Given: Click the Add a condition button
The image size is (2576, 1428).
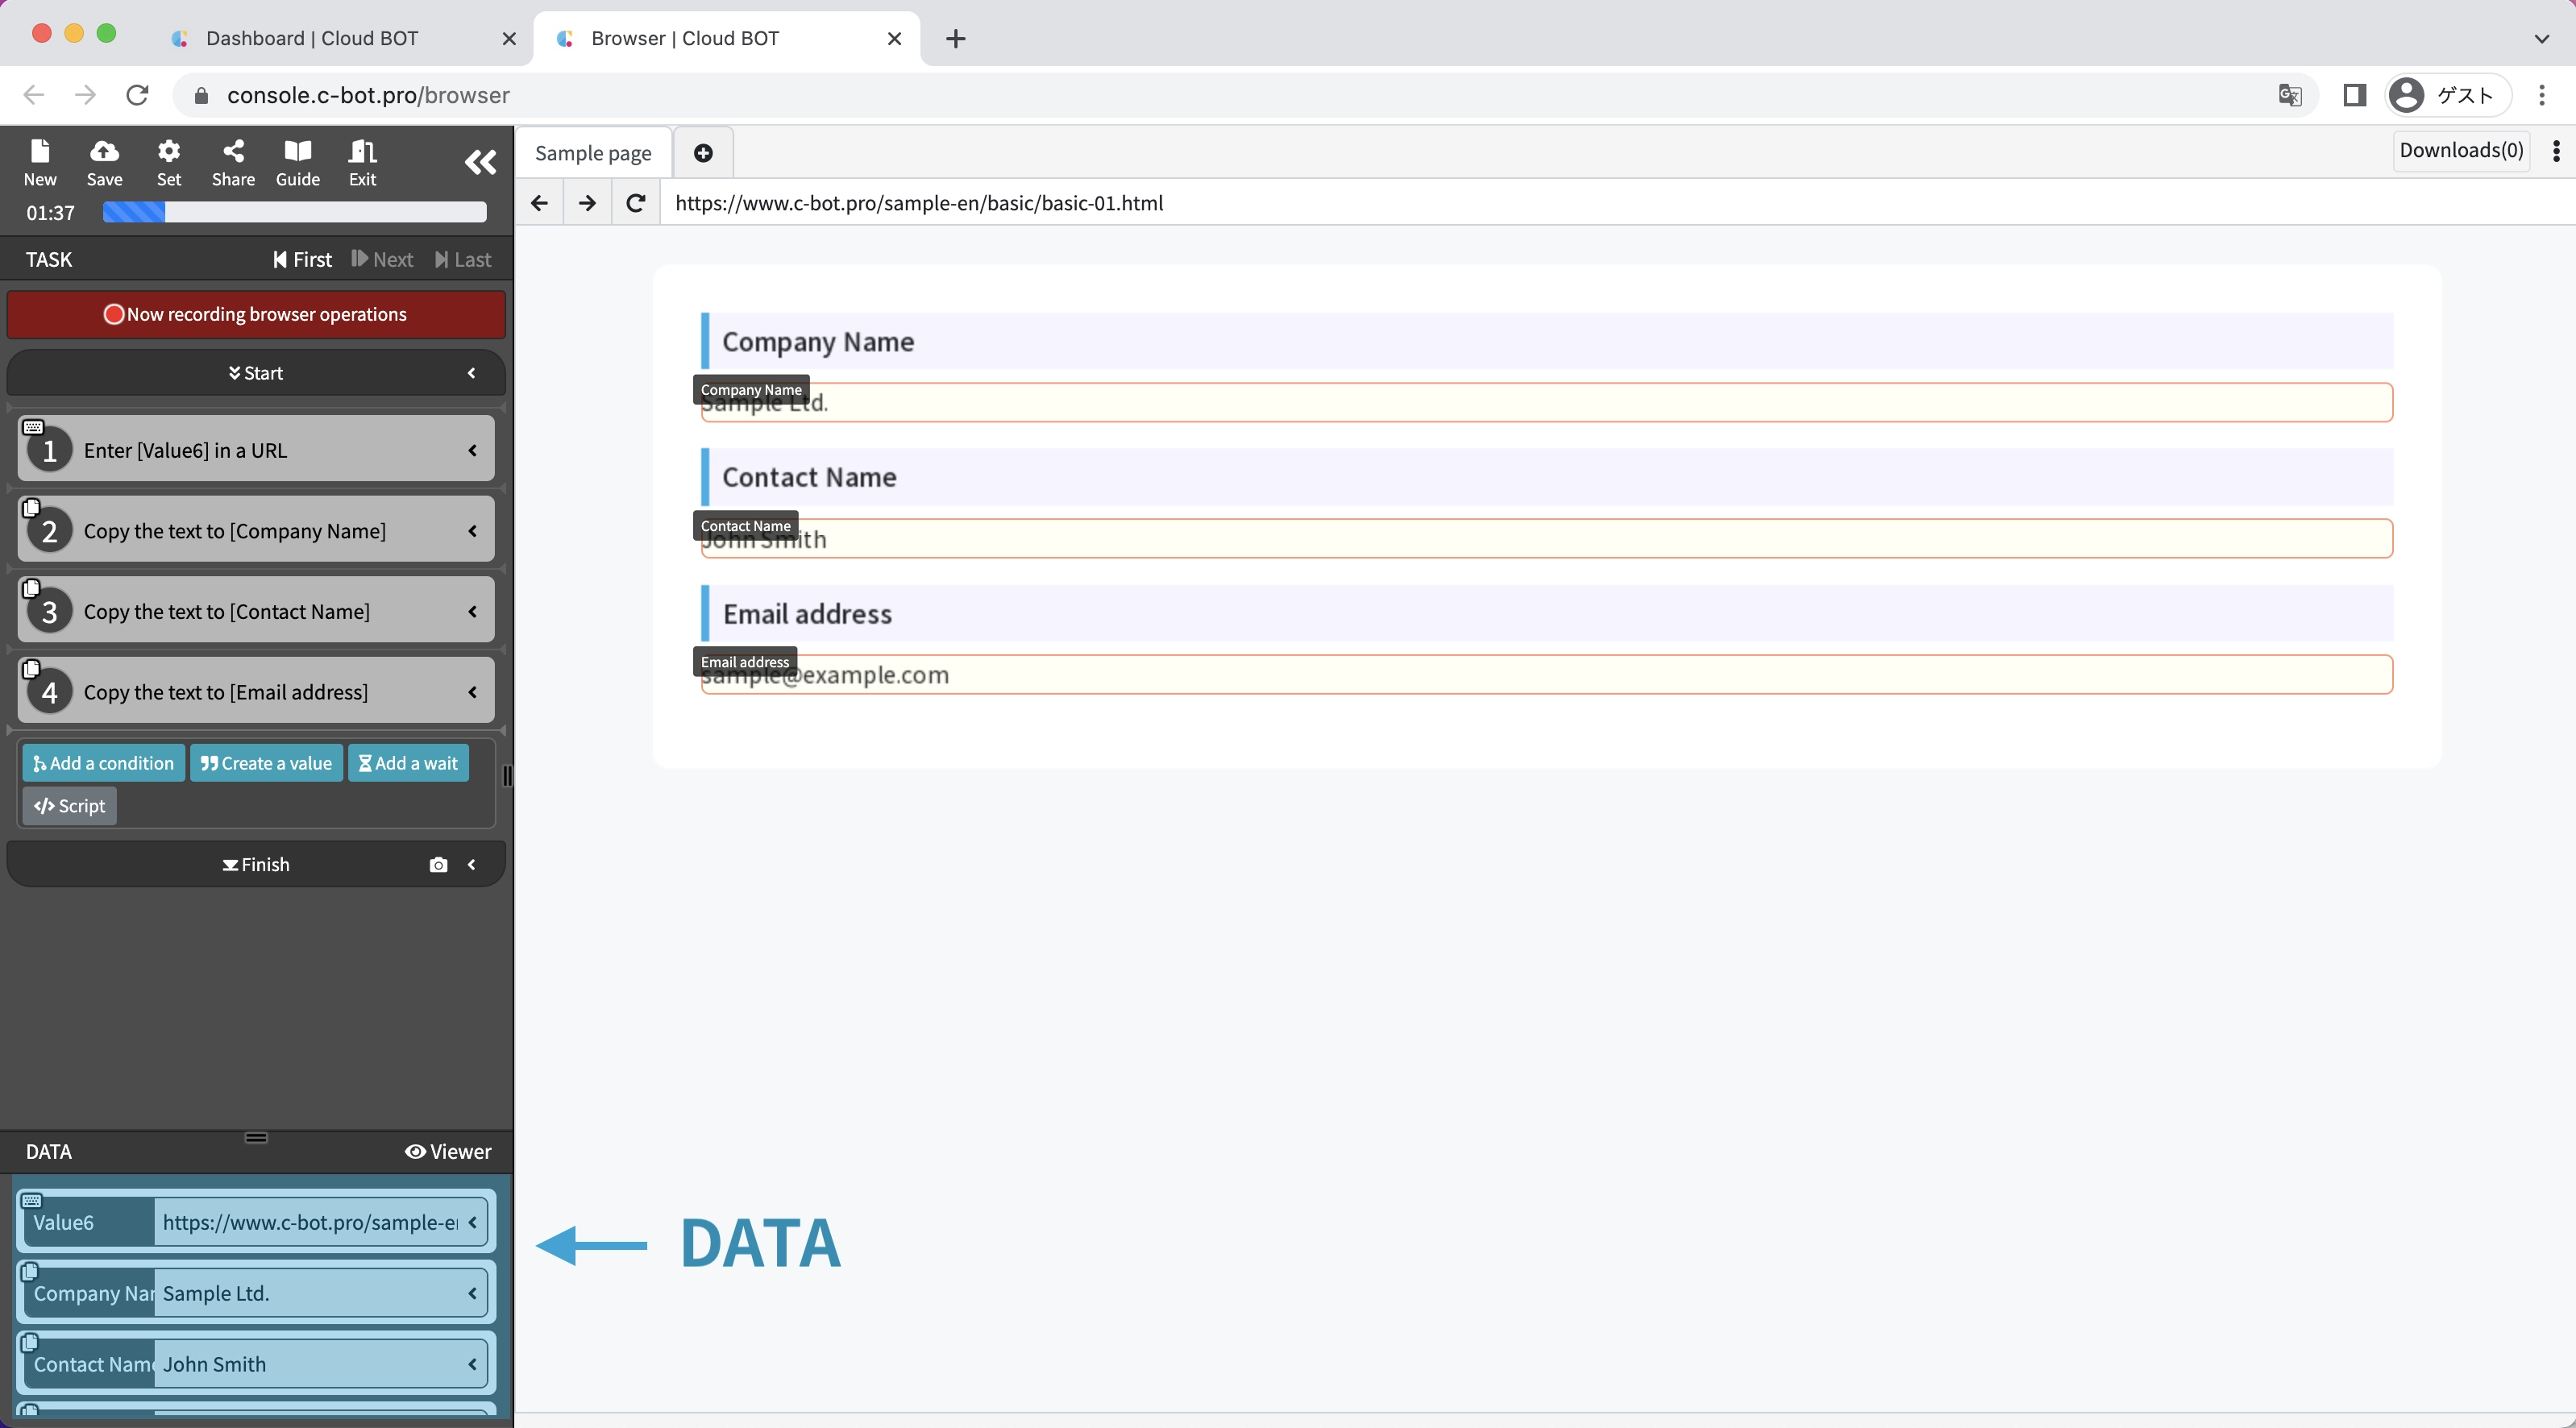Looking at the screenshot, I should coord(104,763).
